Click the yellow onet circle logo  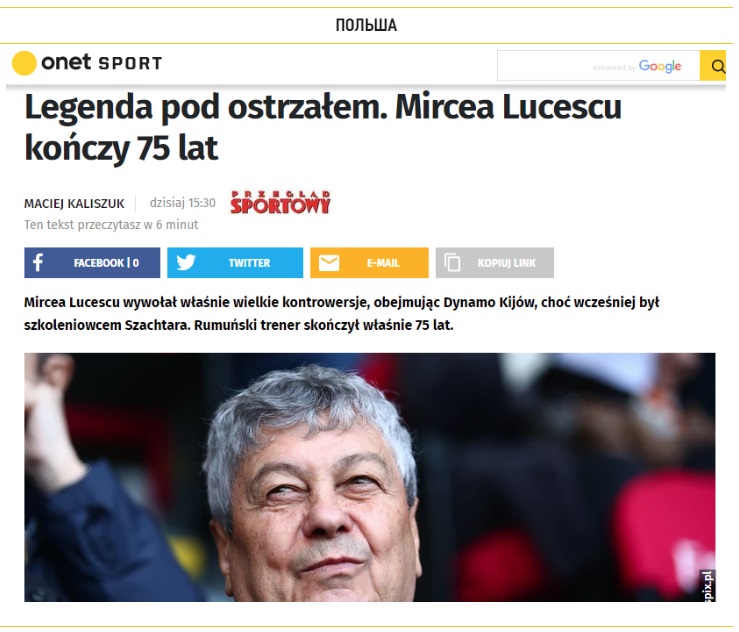coord(24,63)
